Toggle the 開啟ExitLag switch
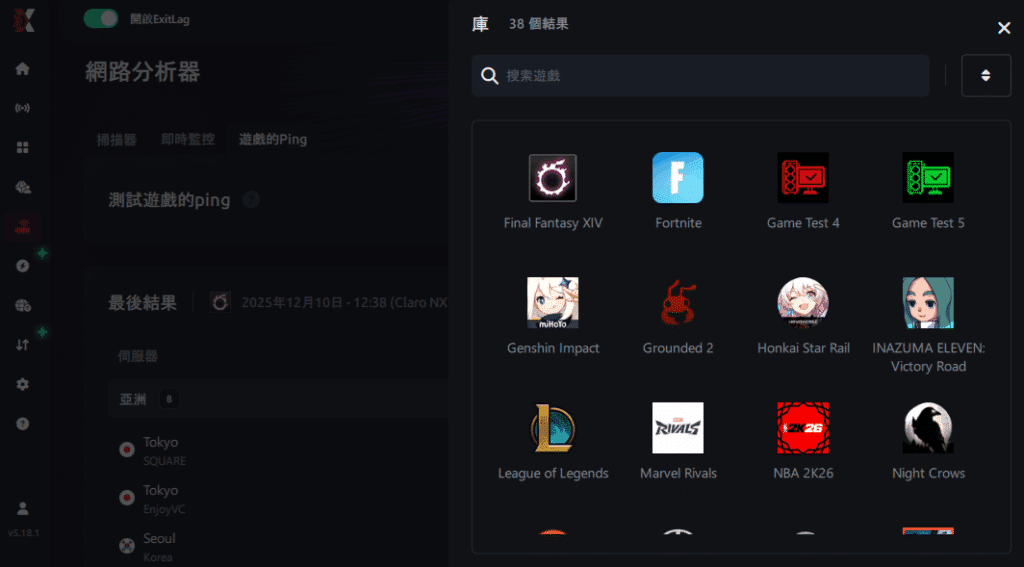1024x567 pixels. [x=101, y=18]
